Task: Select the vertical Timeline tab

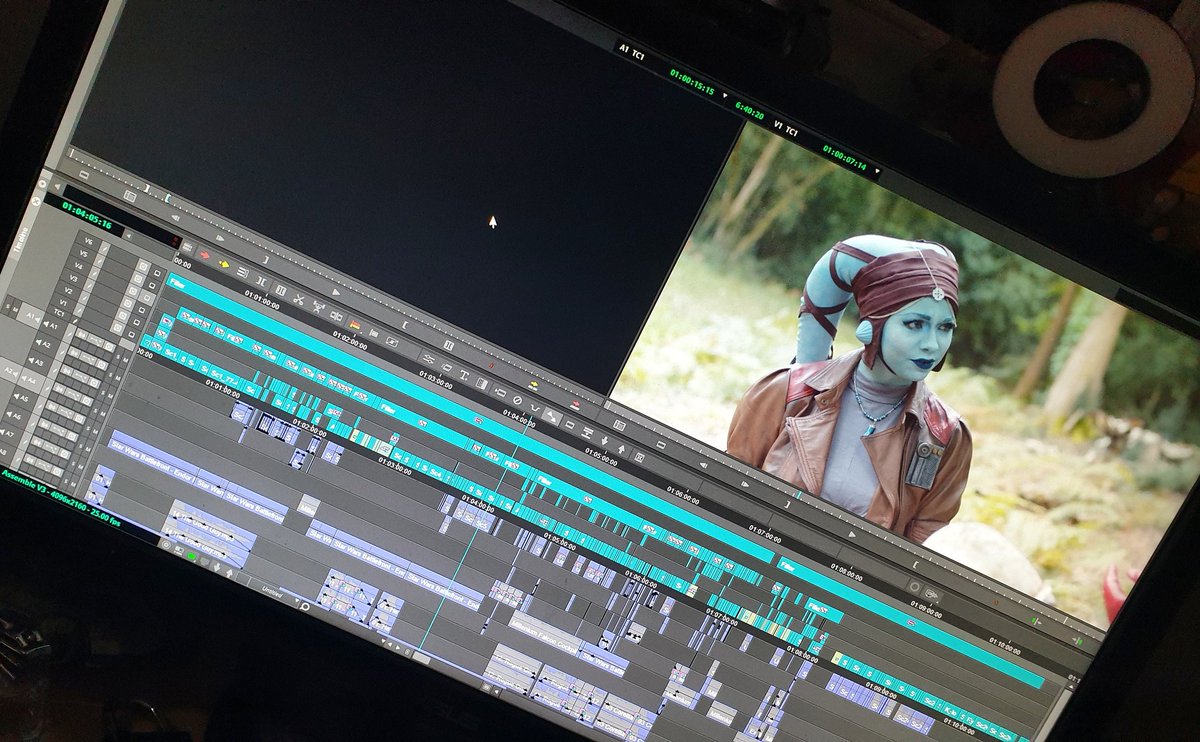Action: point(21,240)
